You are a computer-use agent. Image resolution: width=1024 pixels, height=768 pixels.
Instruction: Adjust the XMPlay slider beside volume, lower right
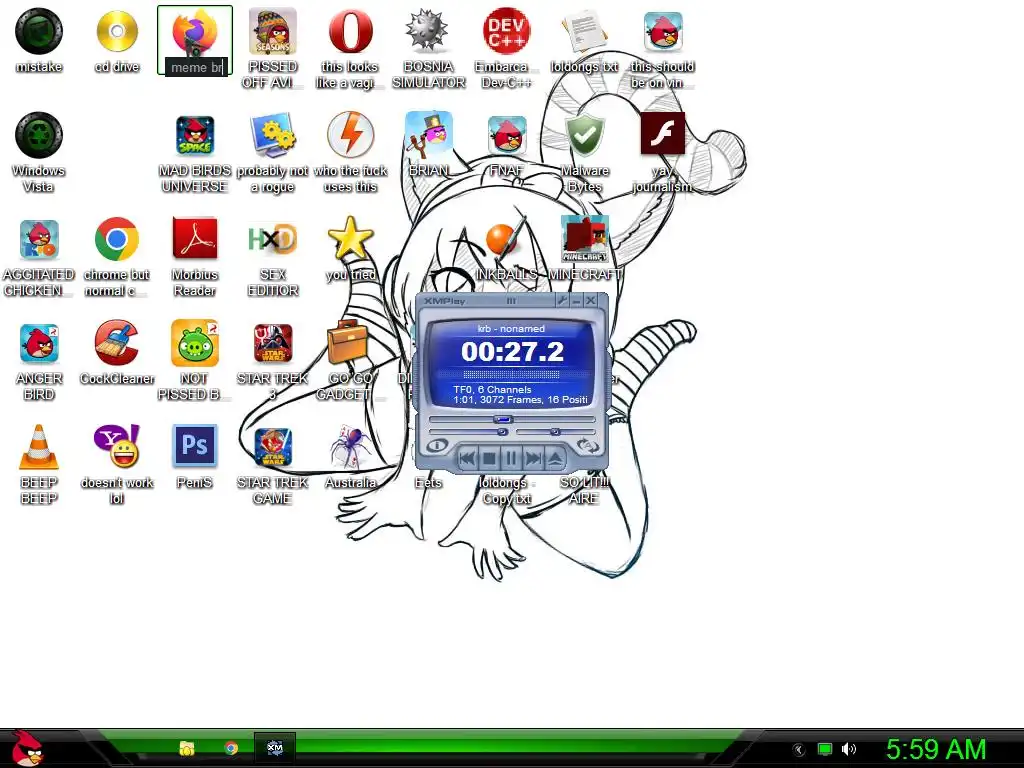556,432
